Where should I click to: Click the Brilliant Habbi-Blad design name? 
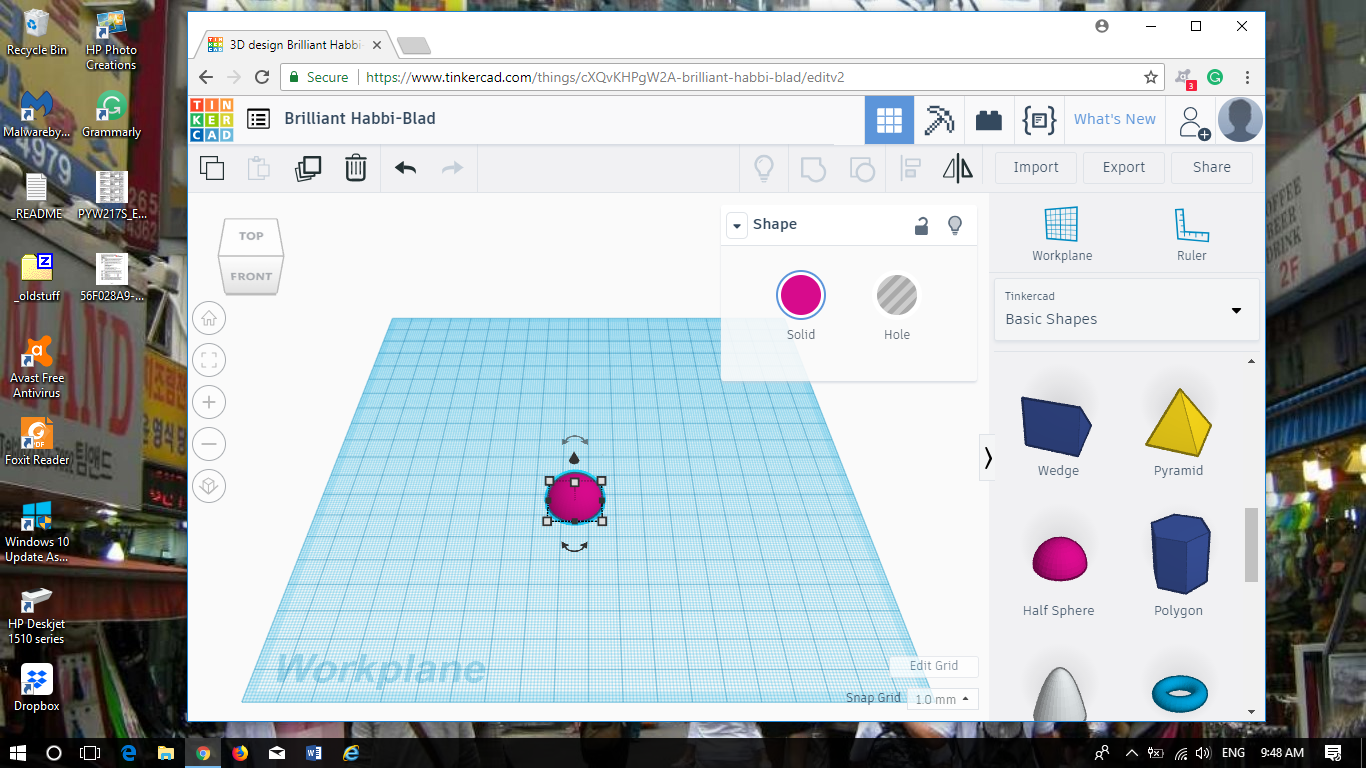pyautogui.click(x=360, y=118)
